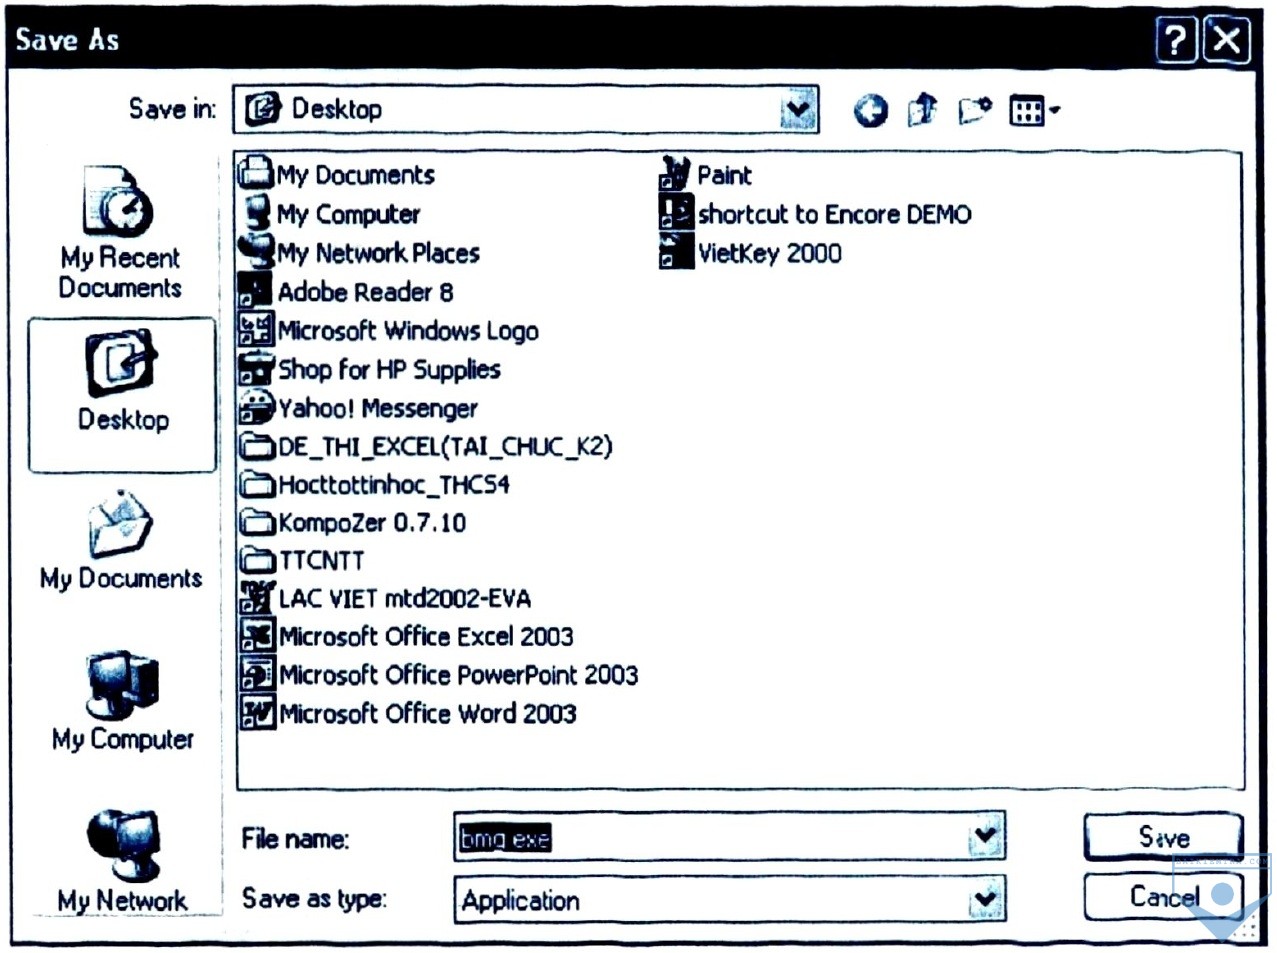Click the Help question mark button

1176,40
